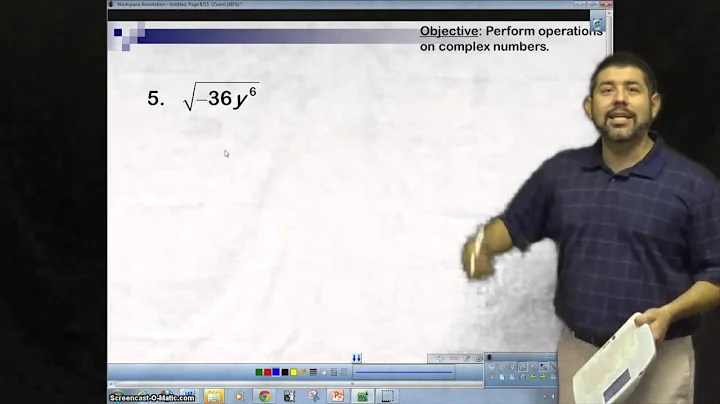Select the red pen color swatch
The width and height of the screenshot is (720, 404).
pyautogui.click(x=267, y=372)
